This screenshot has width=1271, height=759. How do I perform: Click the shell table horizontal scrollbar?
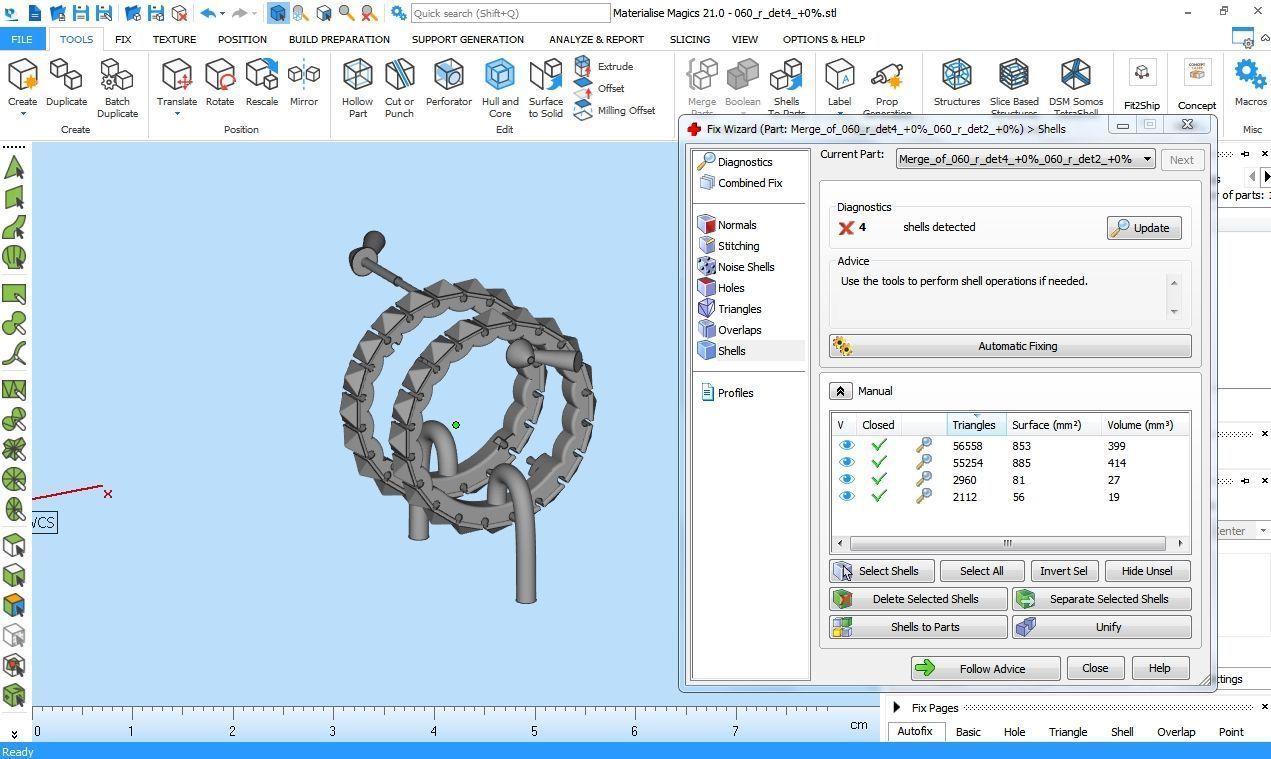(x=1010, y=543)
